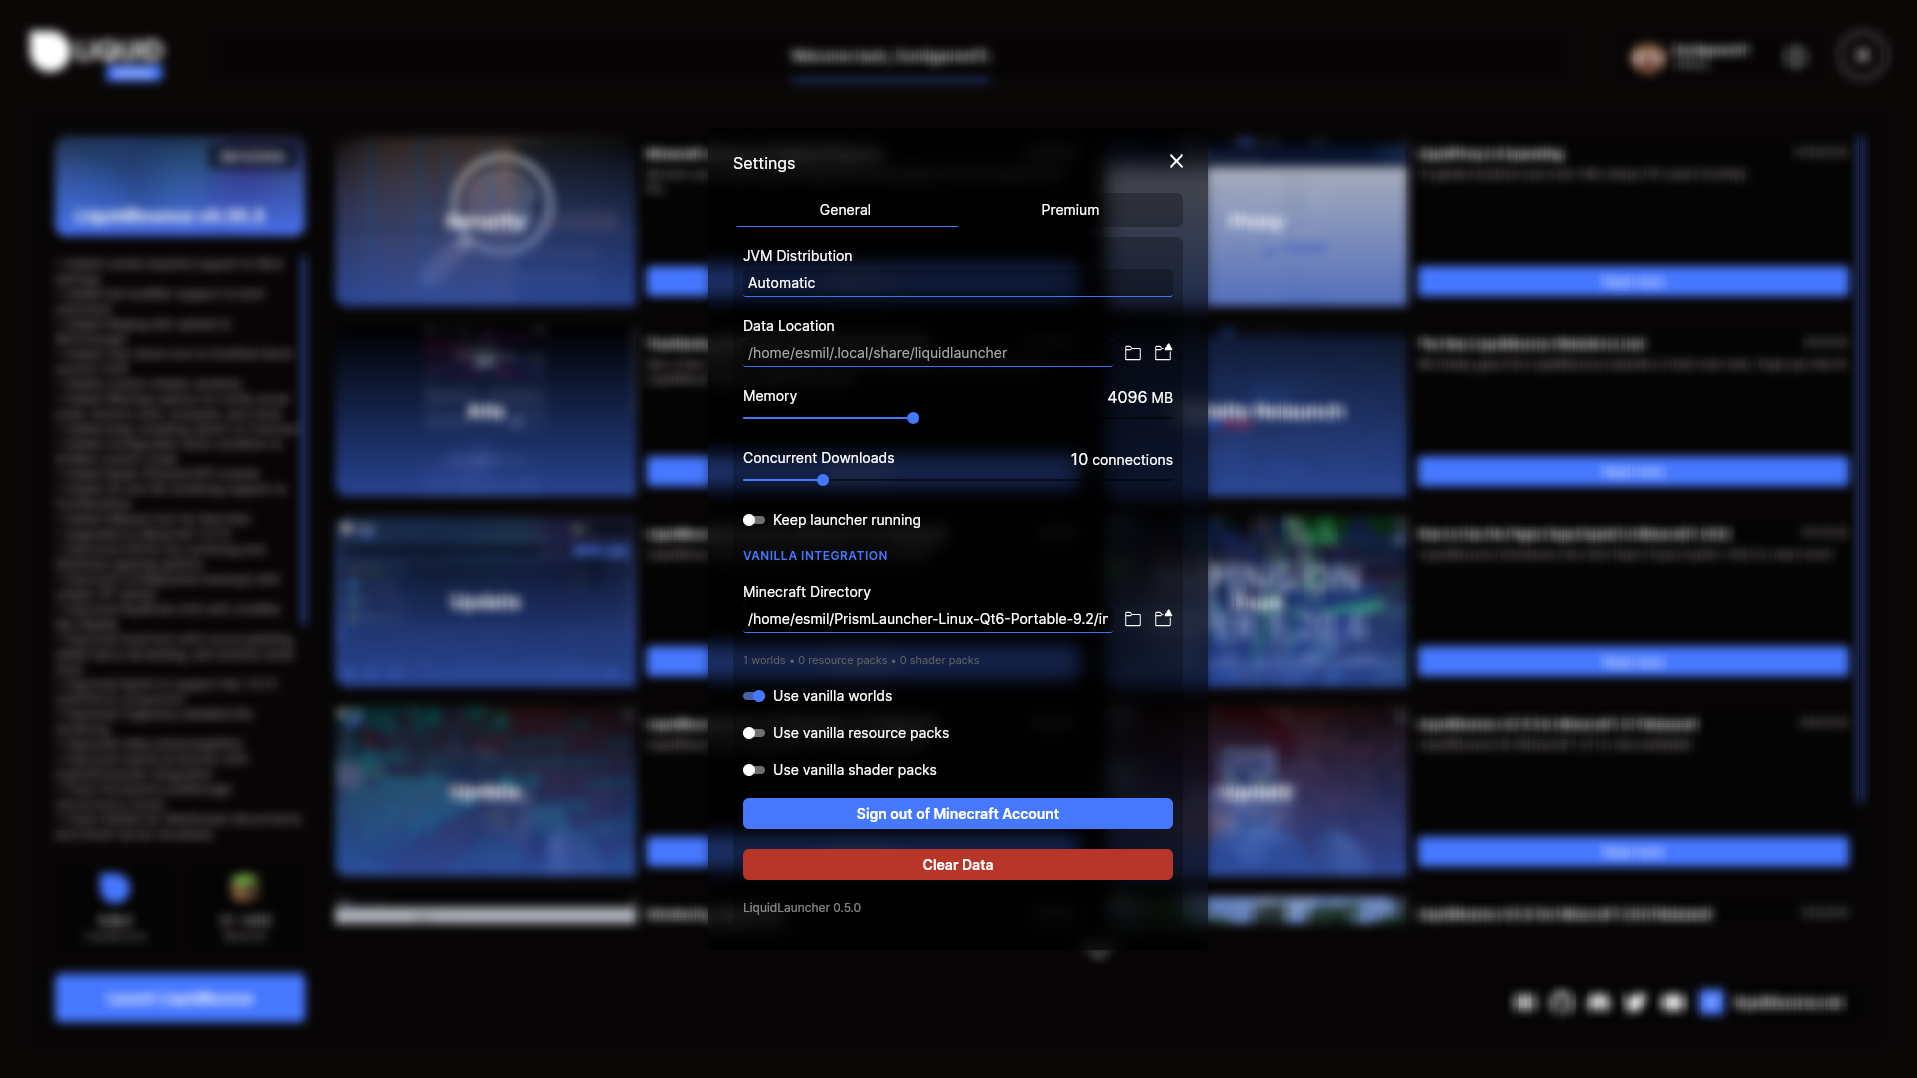Open the JVM Distribution Automatic dropdown
This screenshot has width=1917, height=1078.
[958, 283]
